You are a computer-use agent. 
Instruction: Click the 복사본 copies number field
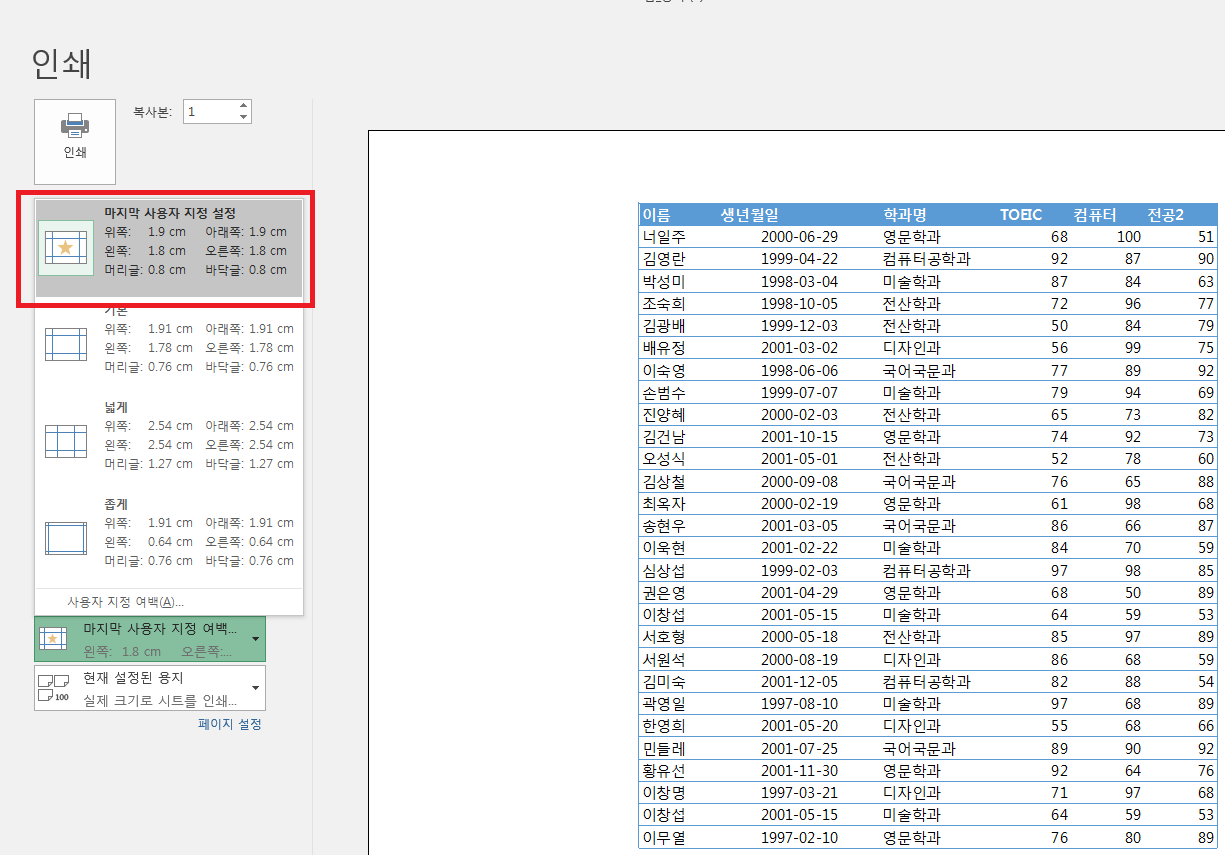pos(208,112)
